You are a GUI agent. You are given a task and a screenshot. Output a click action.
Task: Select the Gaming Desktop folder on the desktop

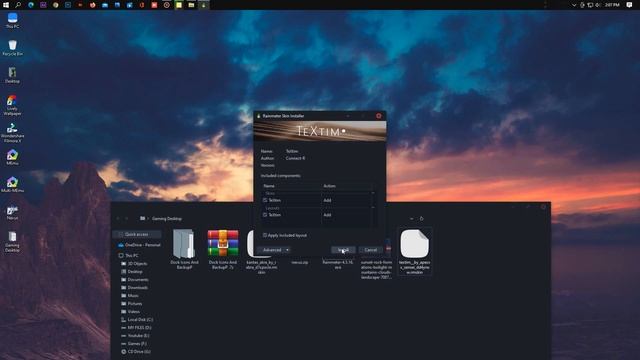click(12, 241)
